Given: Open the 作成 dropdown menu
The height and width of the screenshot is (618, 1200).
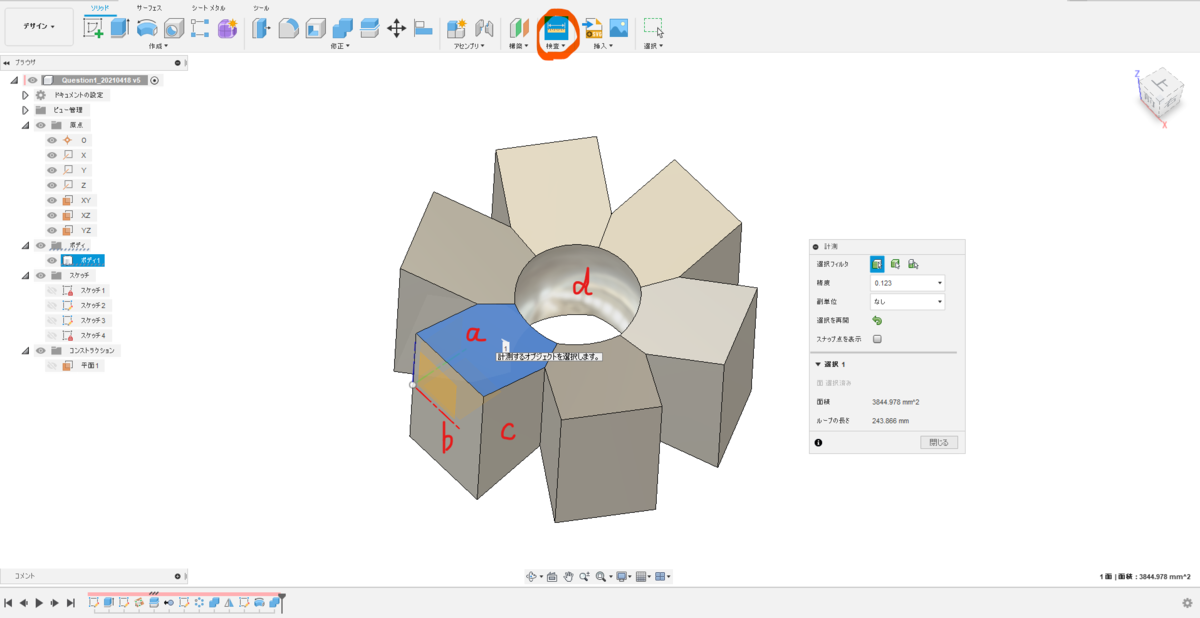Looking at the screenshot, I should (158, 46).
